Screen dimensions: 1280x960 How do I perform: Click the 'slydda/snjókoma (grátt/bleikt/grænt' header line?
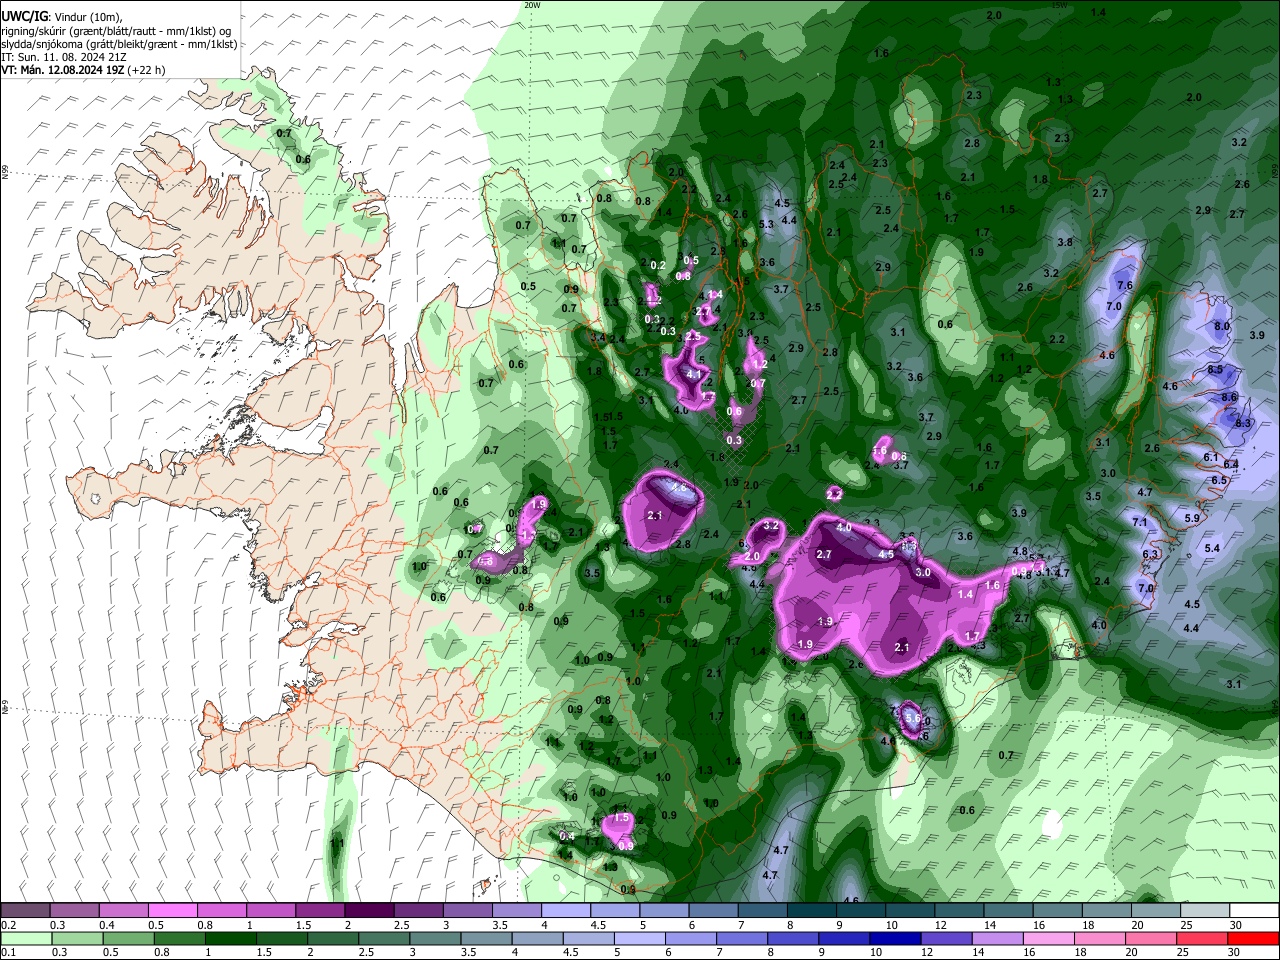pyautogui.click(x=119, y=44)
